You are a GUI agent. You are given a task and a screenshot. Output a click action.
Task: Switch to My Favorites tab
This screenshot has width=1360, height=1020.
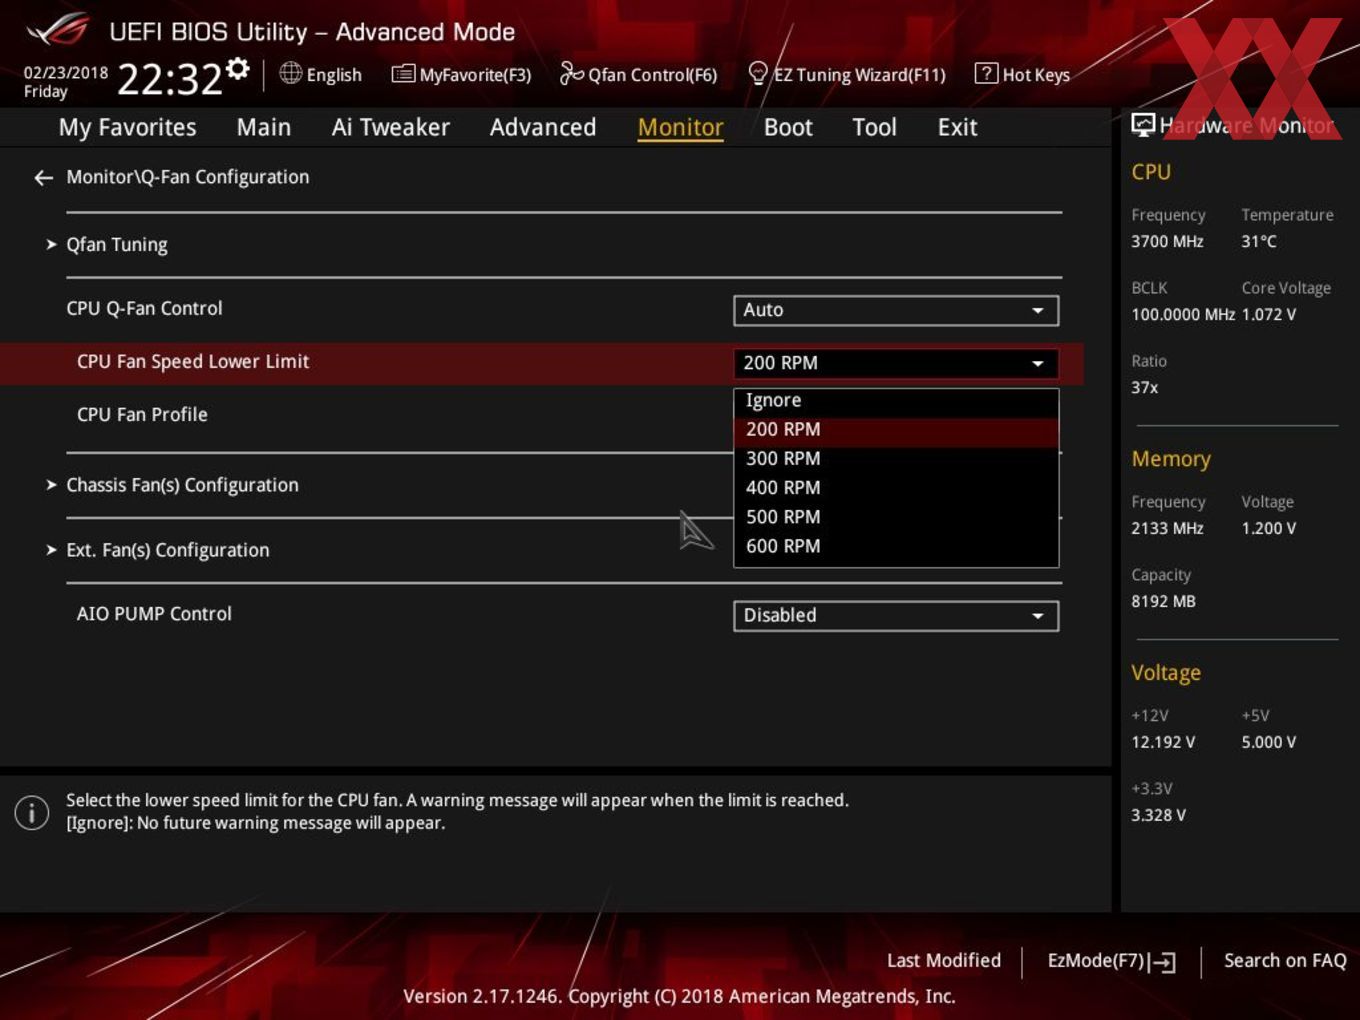[x=127, y=128]
